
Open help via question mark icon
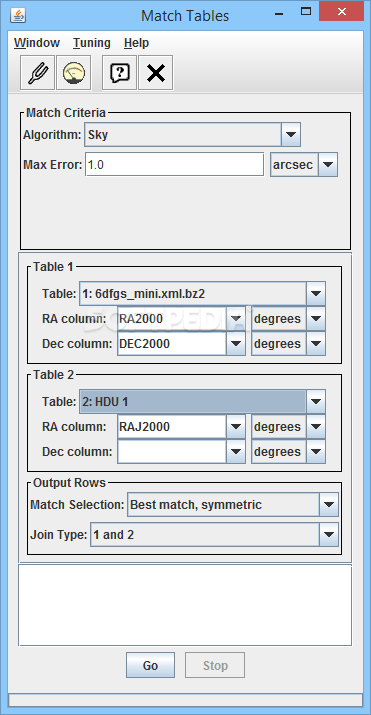click(119, 73)
